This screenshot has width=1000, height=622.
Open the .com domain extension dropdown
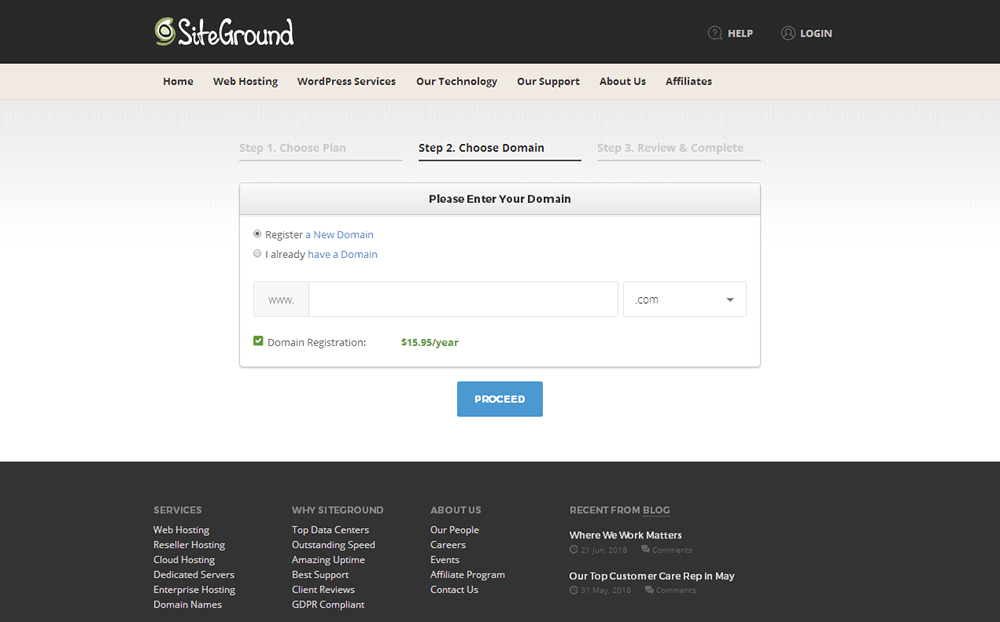pos(684,299)
